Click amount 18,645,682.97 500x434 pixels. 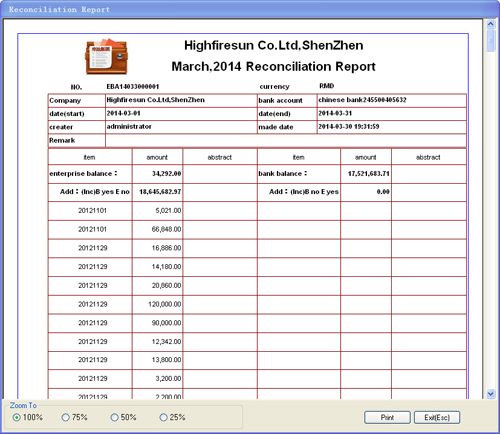click(160, 192)
